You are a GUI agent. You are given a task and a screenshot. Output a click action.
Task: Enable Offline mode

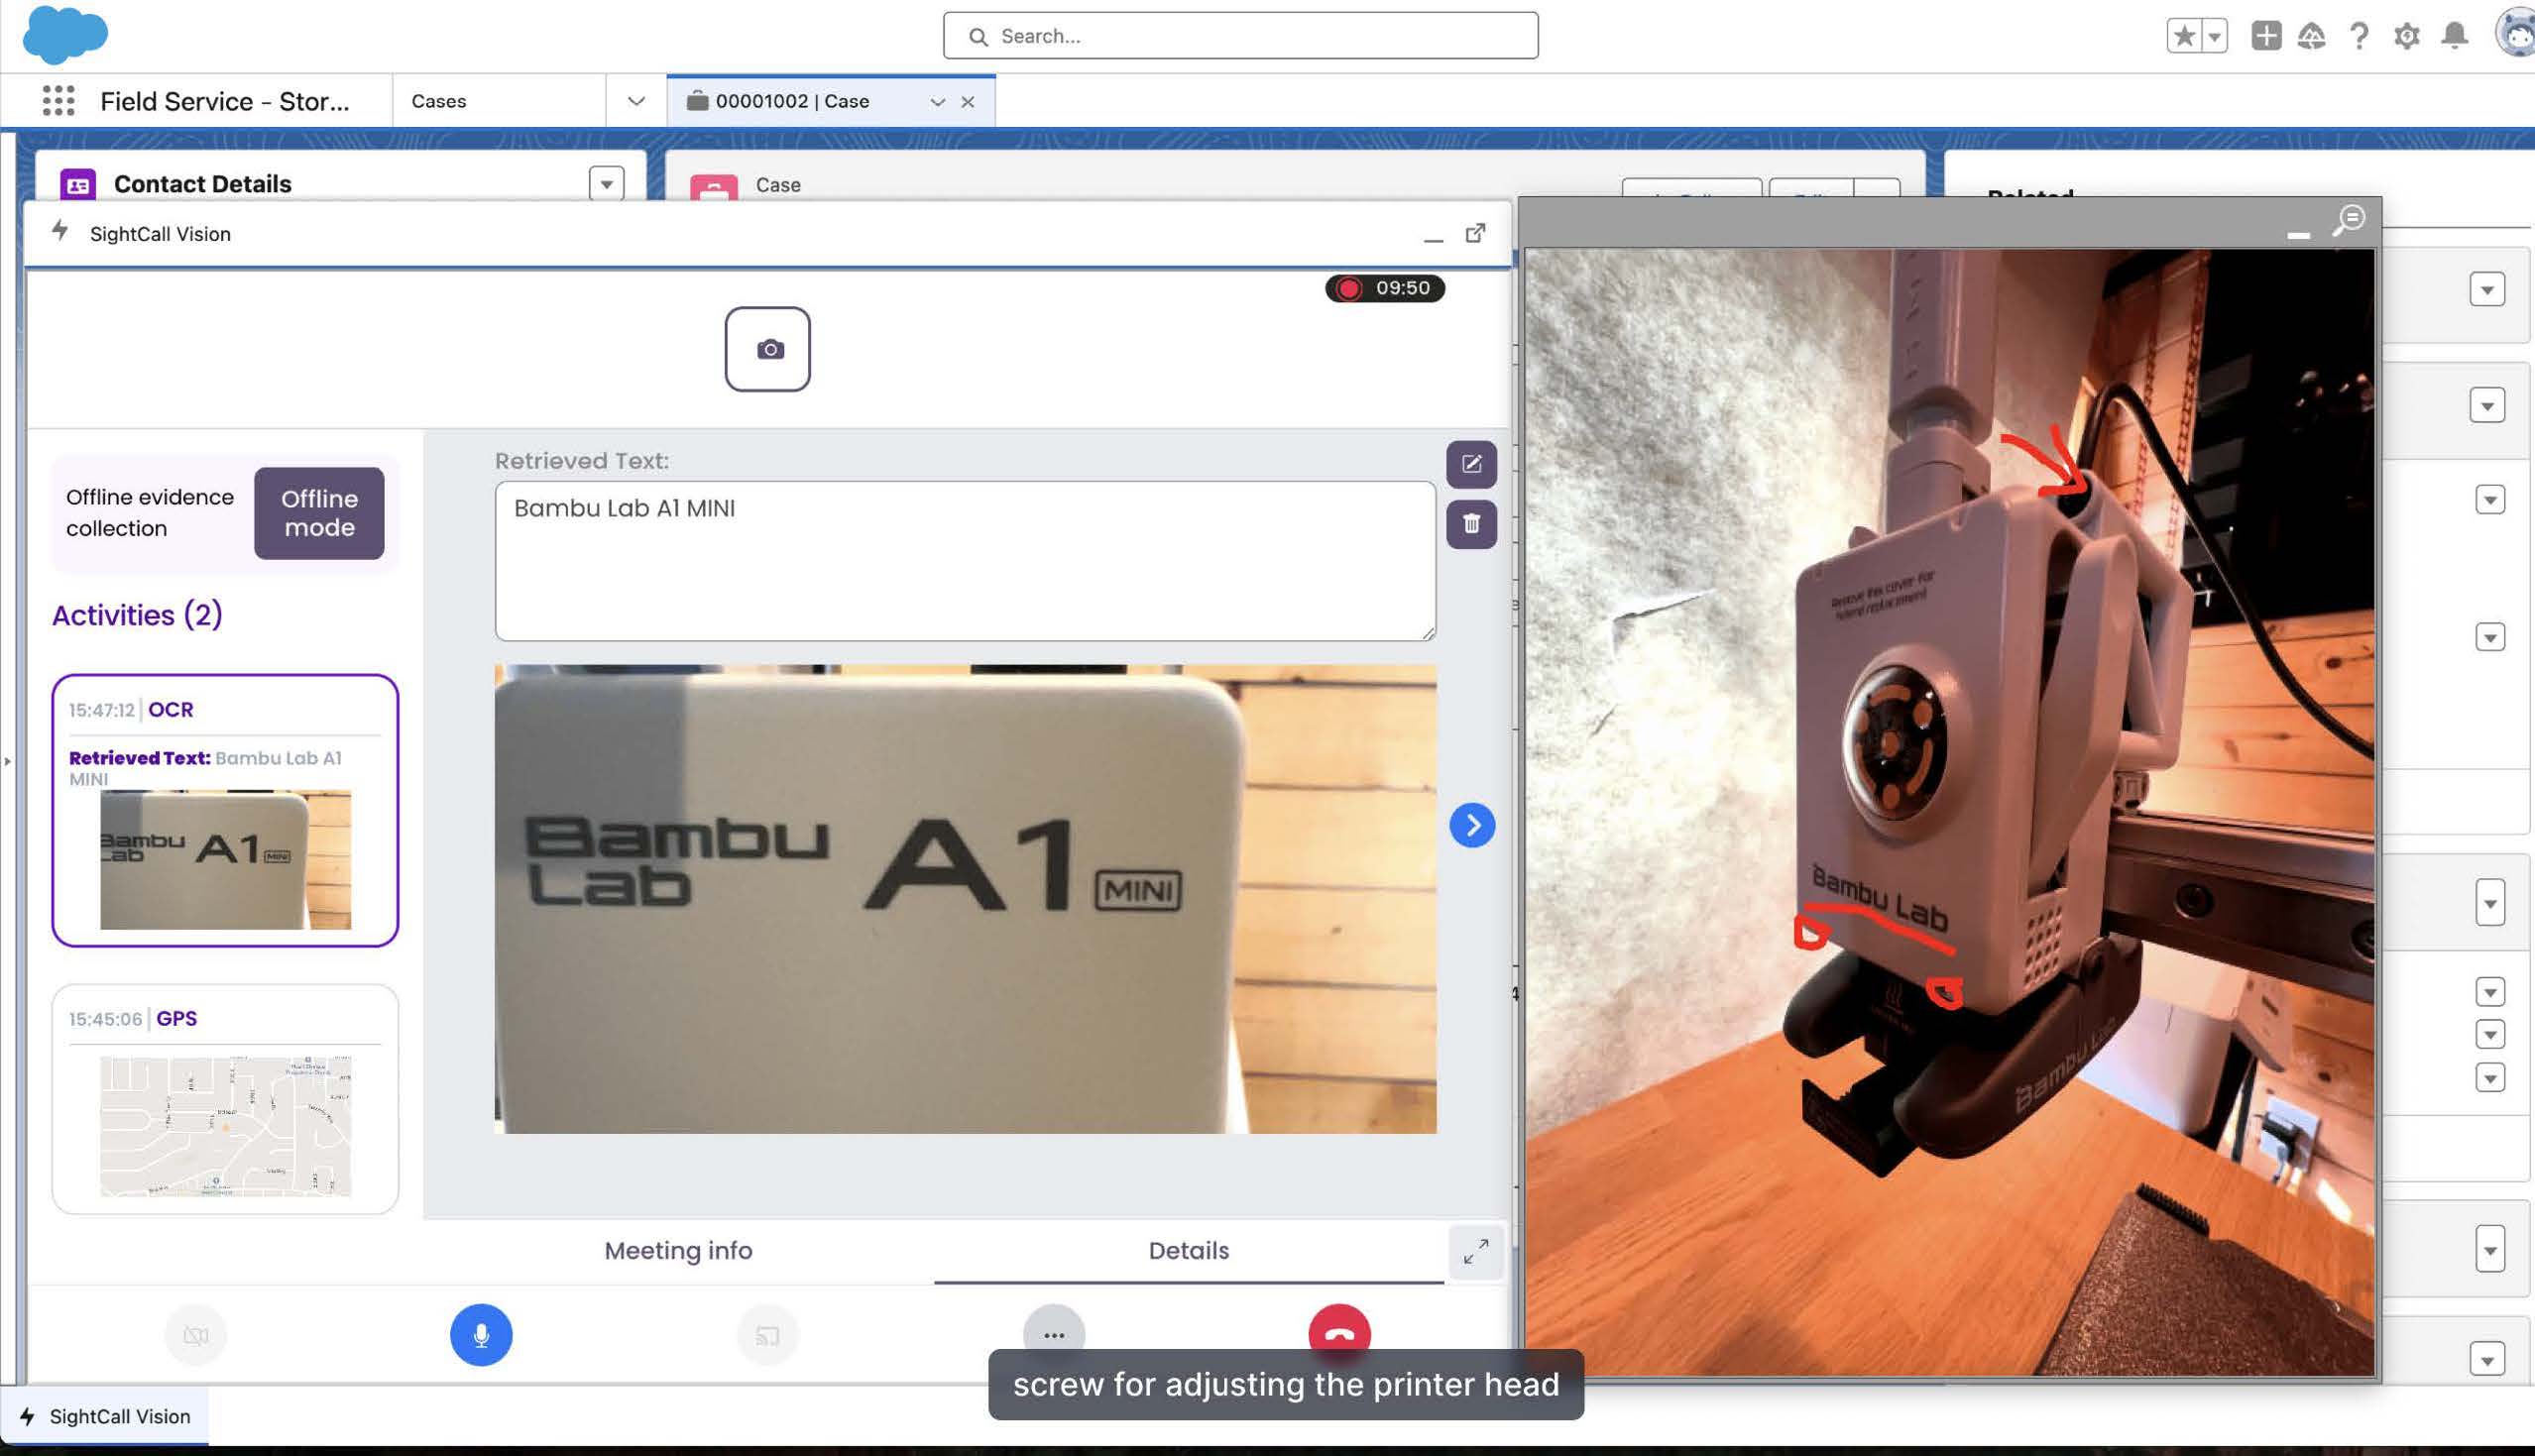pyautogui.click(x=319, y=513)
